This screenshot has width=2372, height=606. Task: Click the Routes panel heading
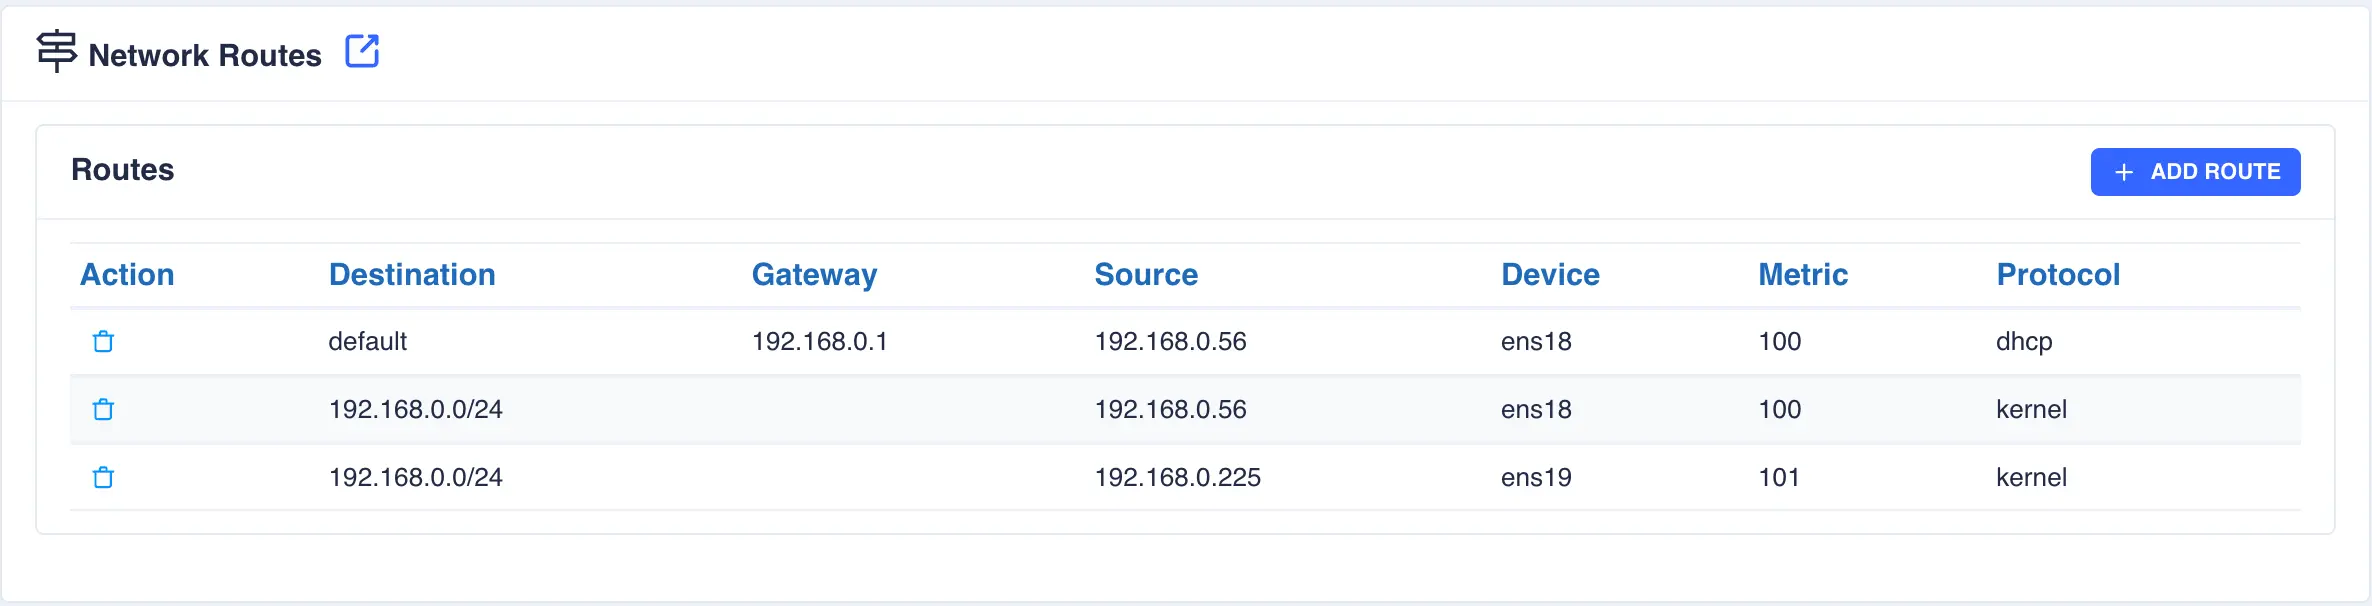(x=123, y=170)
